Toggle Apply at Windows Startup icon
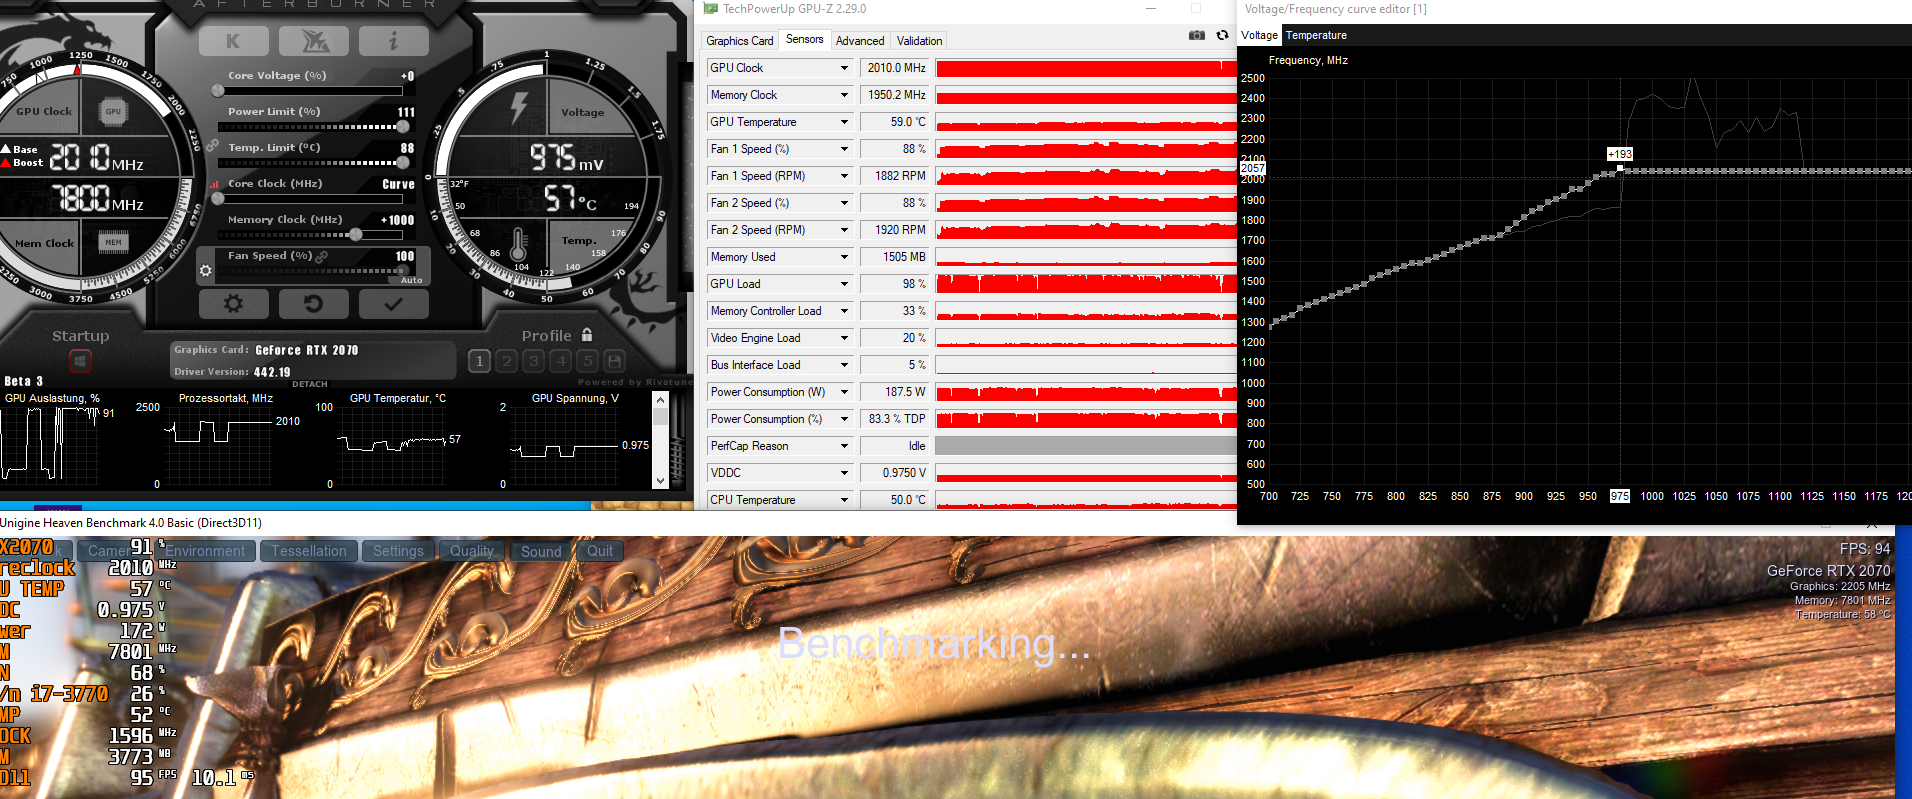Viewport: 1912px width, 799px height. click(80, 360)
